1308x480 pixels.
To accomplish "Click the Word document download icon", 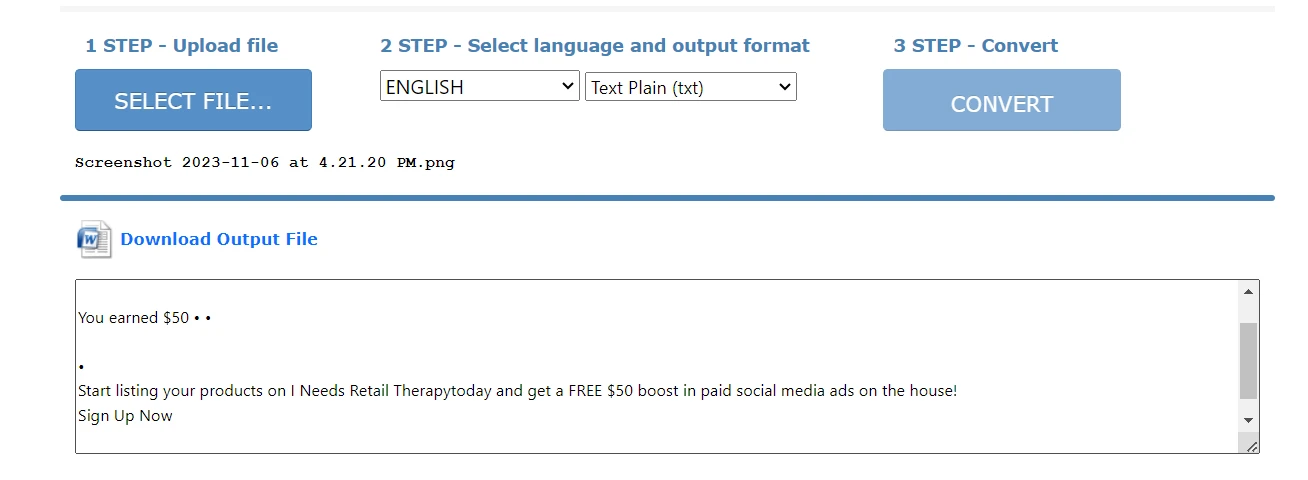I will pyautogui.click(x=94, y=239).
